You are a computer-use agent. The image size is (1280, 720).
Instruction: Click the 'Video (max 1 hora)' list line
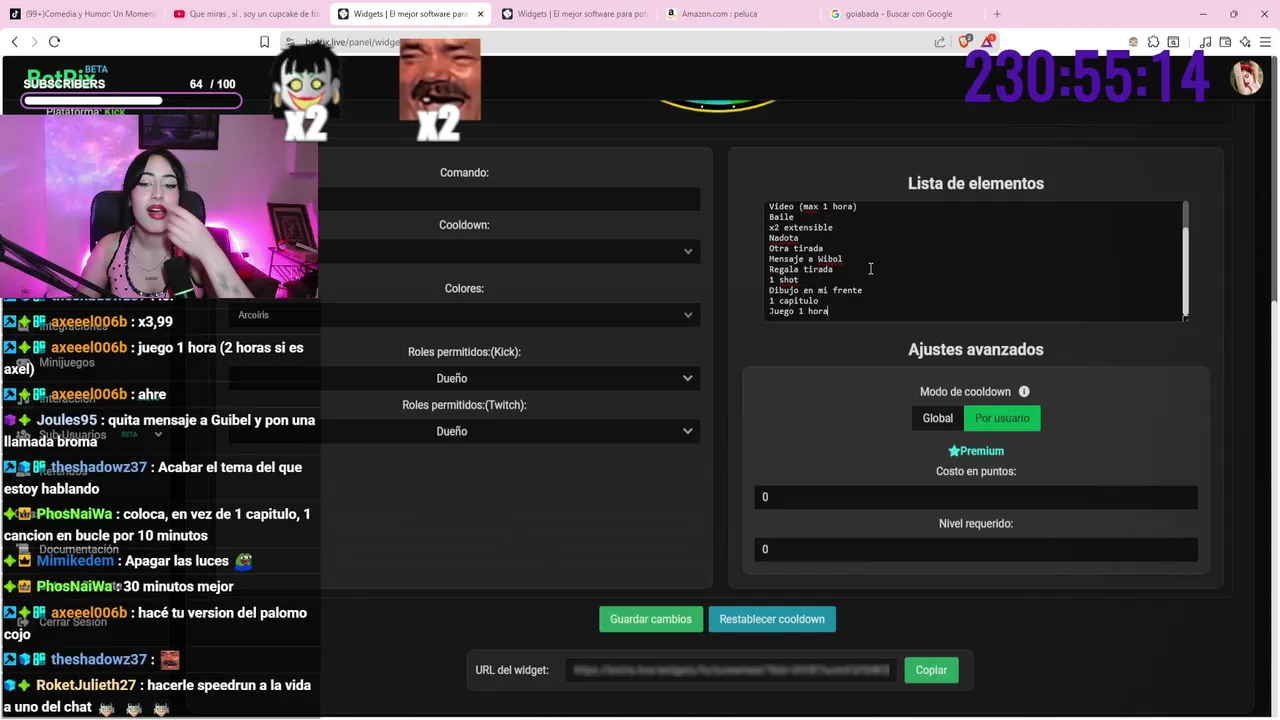(812, 207)
